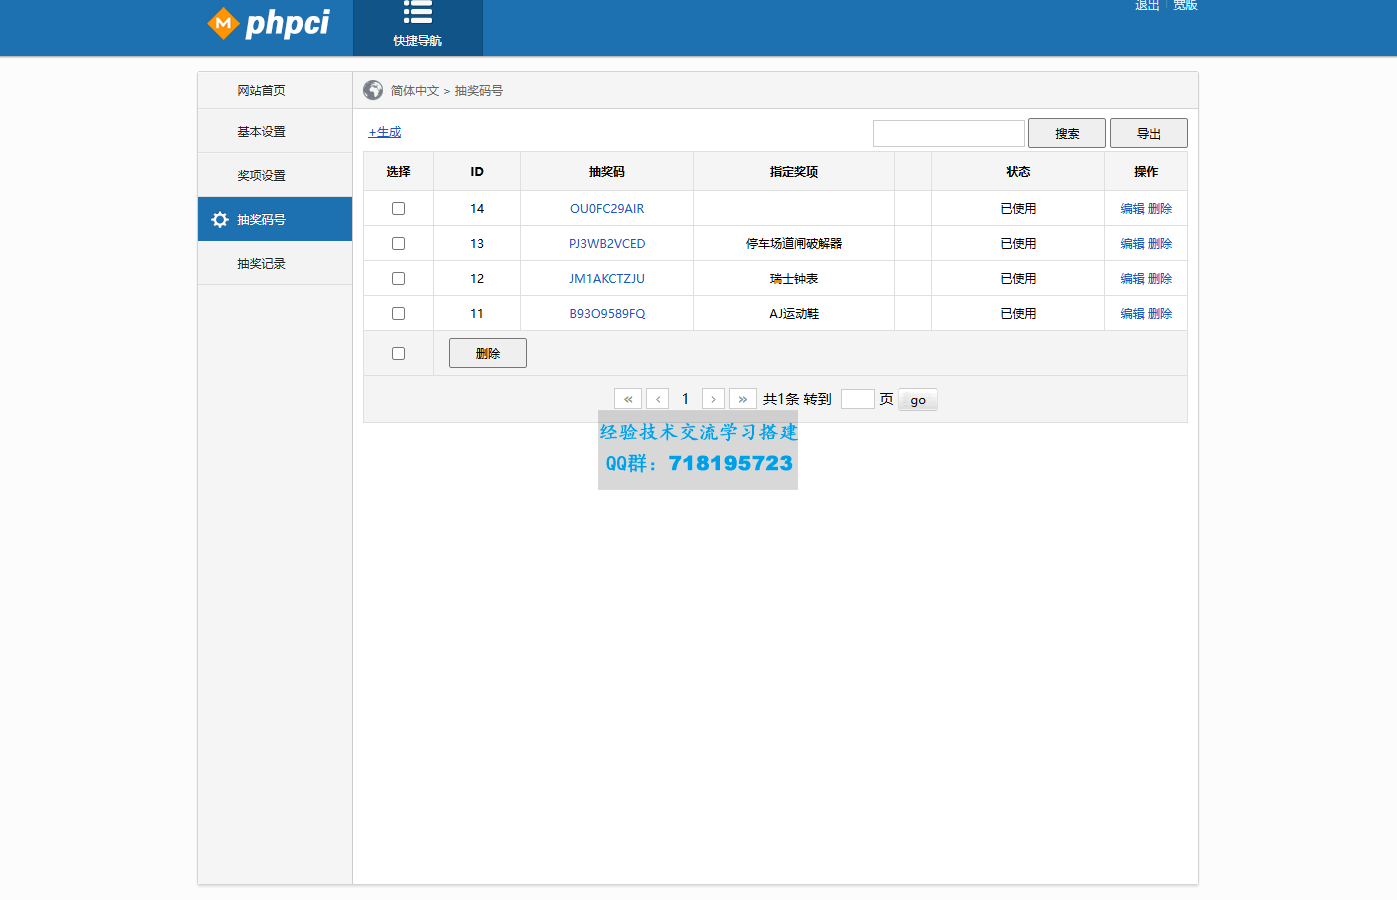
Task: Go to next page with › arrow
Action: tap(713, 398)
